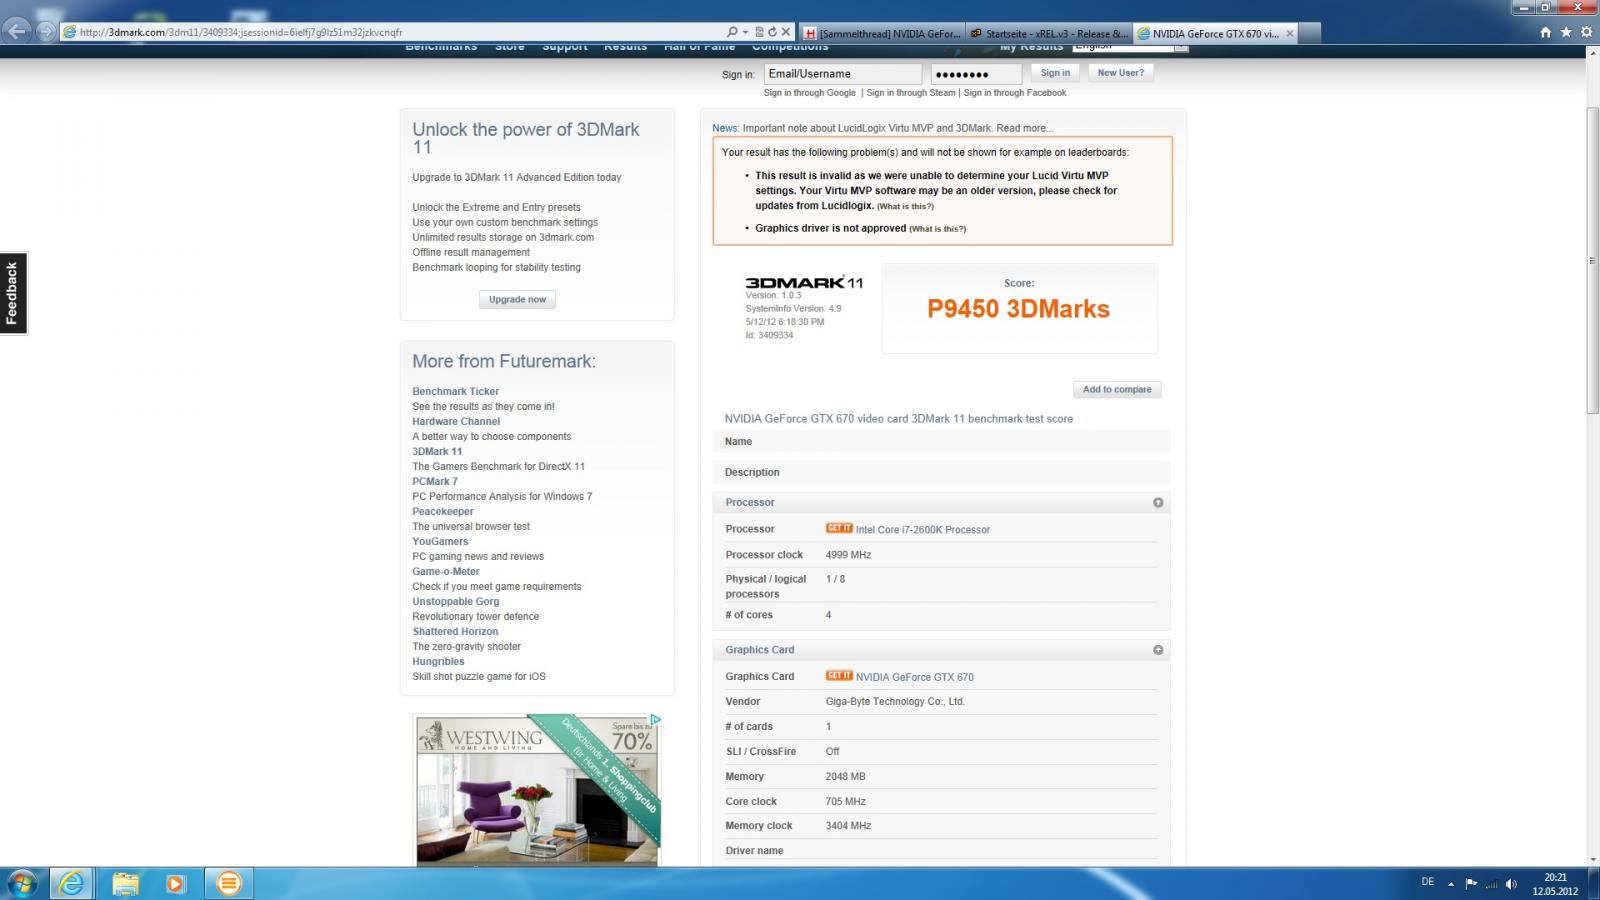Open the 3DMark 11 sidebar link
The width and height of the screenshot is (1600, 900).
437,451
